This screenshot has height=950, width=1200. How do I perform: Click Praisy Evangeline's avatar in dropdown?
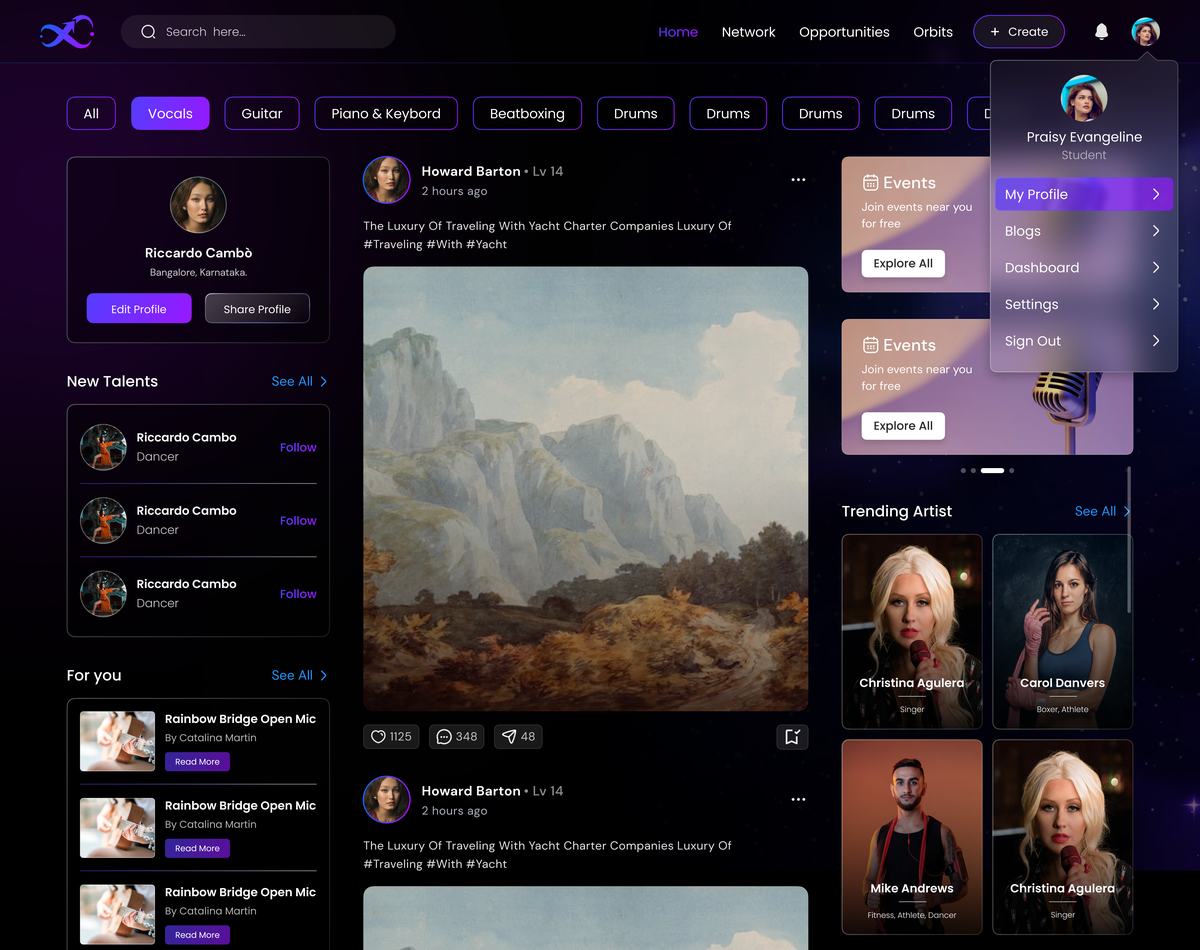click(x=1084, y=98)
